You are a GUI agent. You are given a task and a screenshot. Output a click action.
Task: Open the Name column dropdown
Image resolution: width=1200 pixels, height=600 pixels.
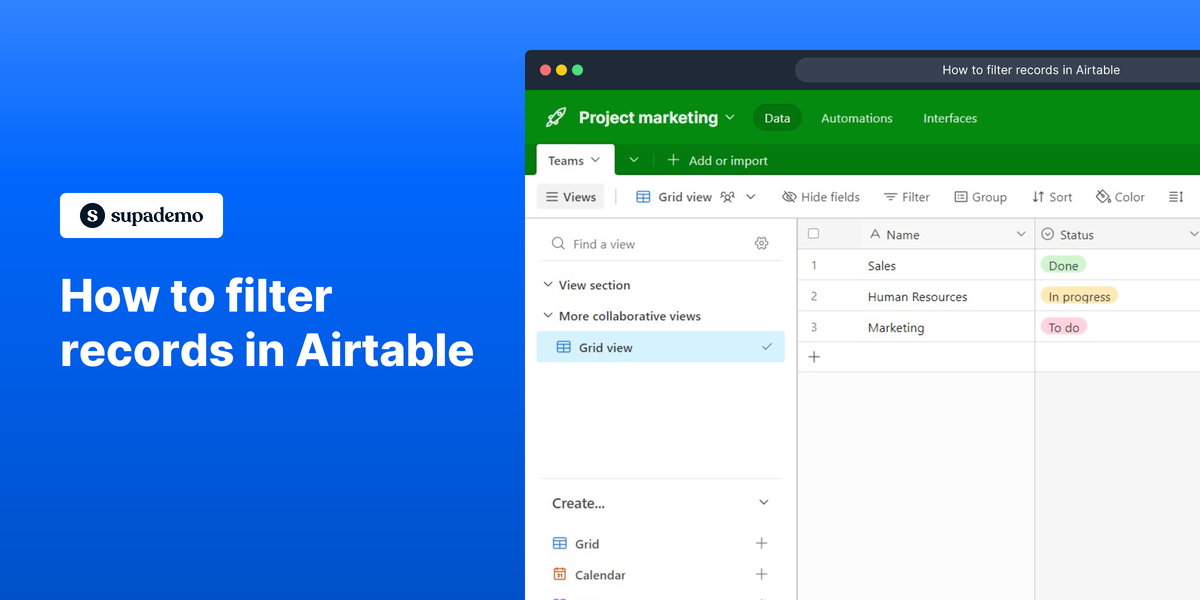pos(1021,234)
